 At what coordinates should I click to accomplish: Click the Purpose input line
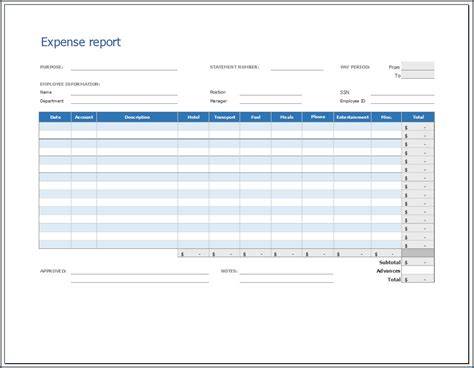(124, 67)
